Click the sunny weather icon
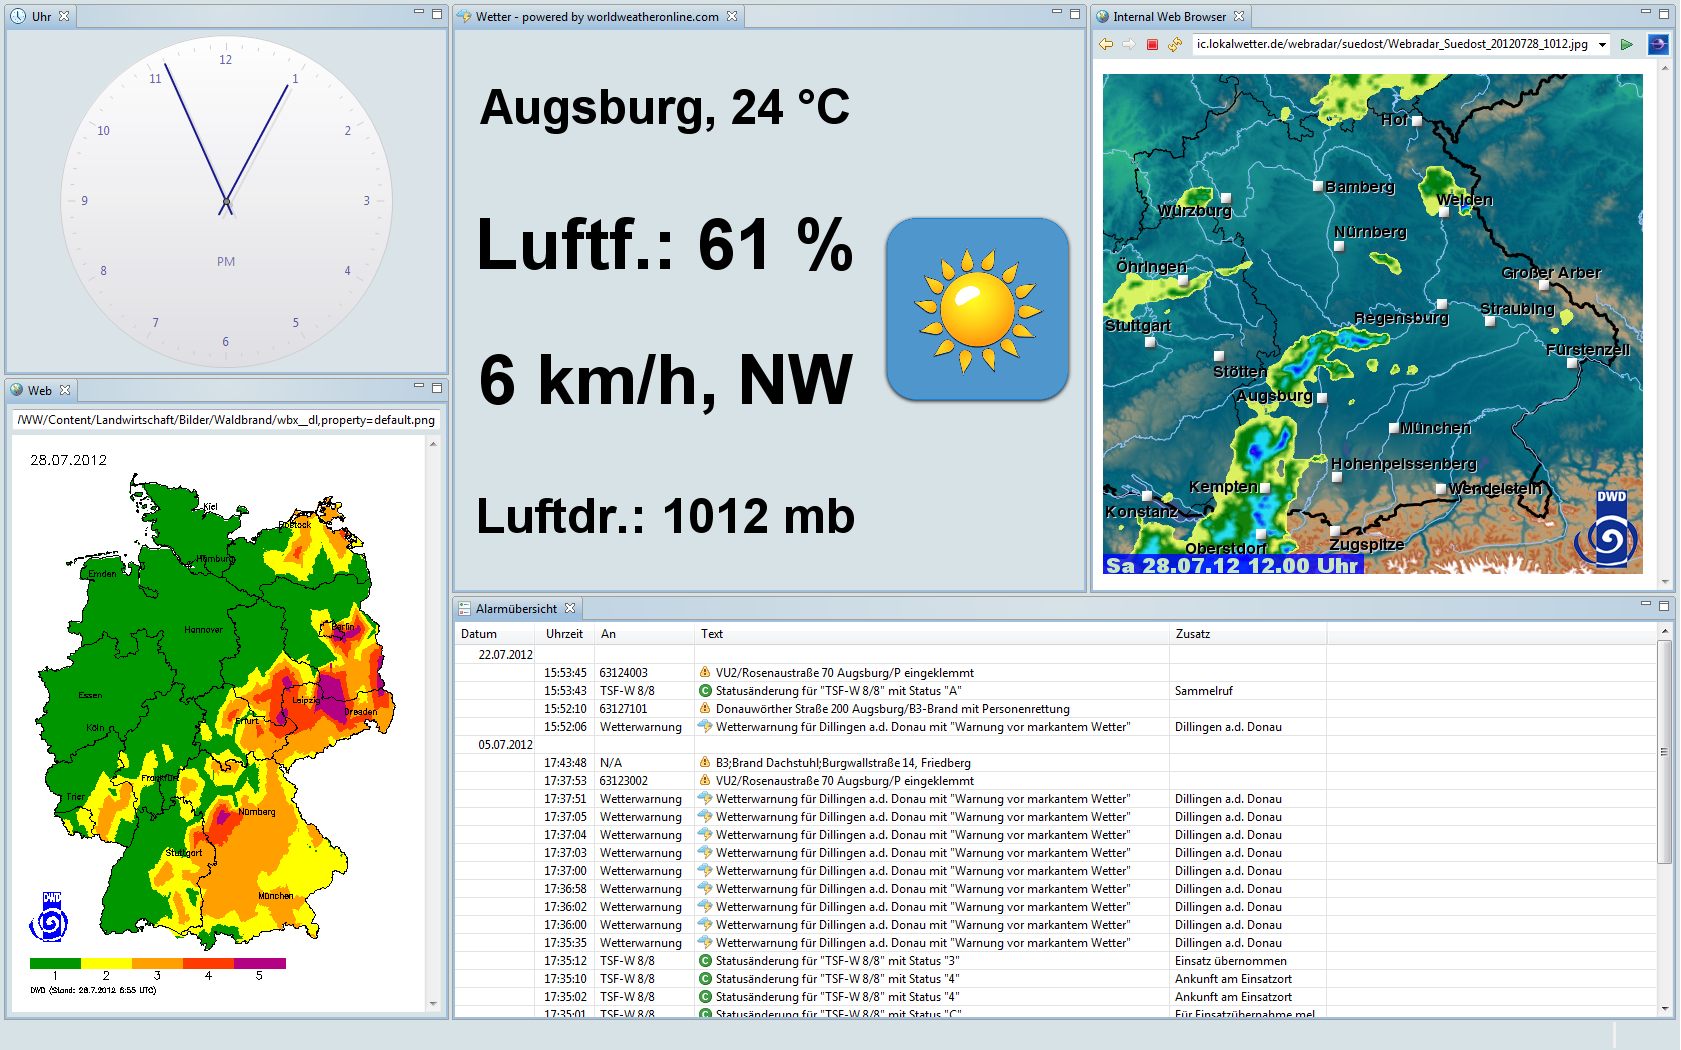This screenshot has width=1681, height=1050. click(x=977, y=309)
